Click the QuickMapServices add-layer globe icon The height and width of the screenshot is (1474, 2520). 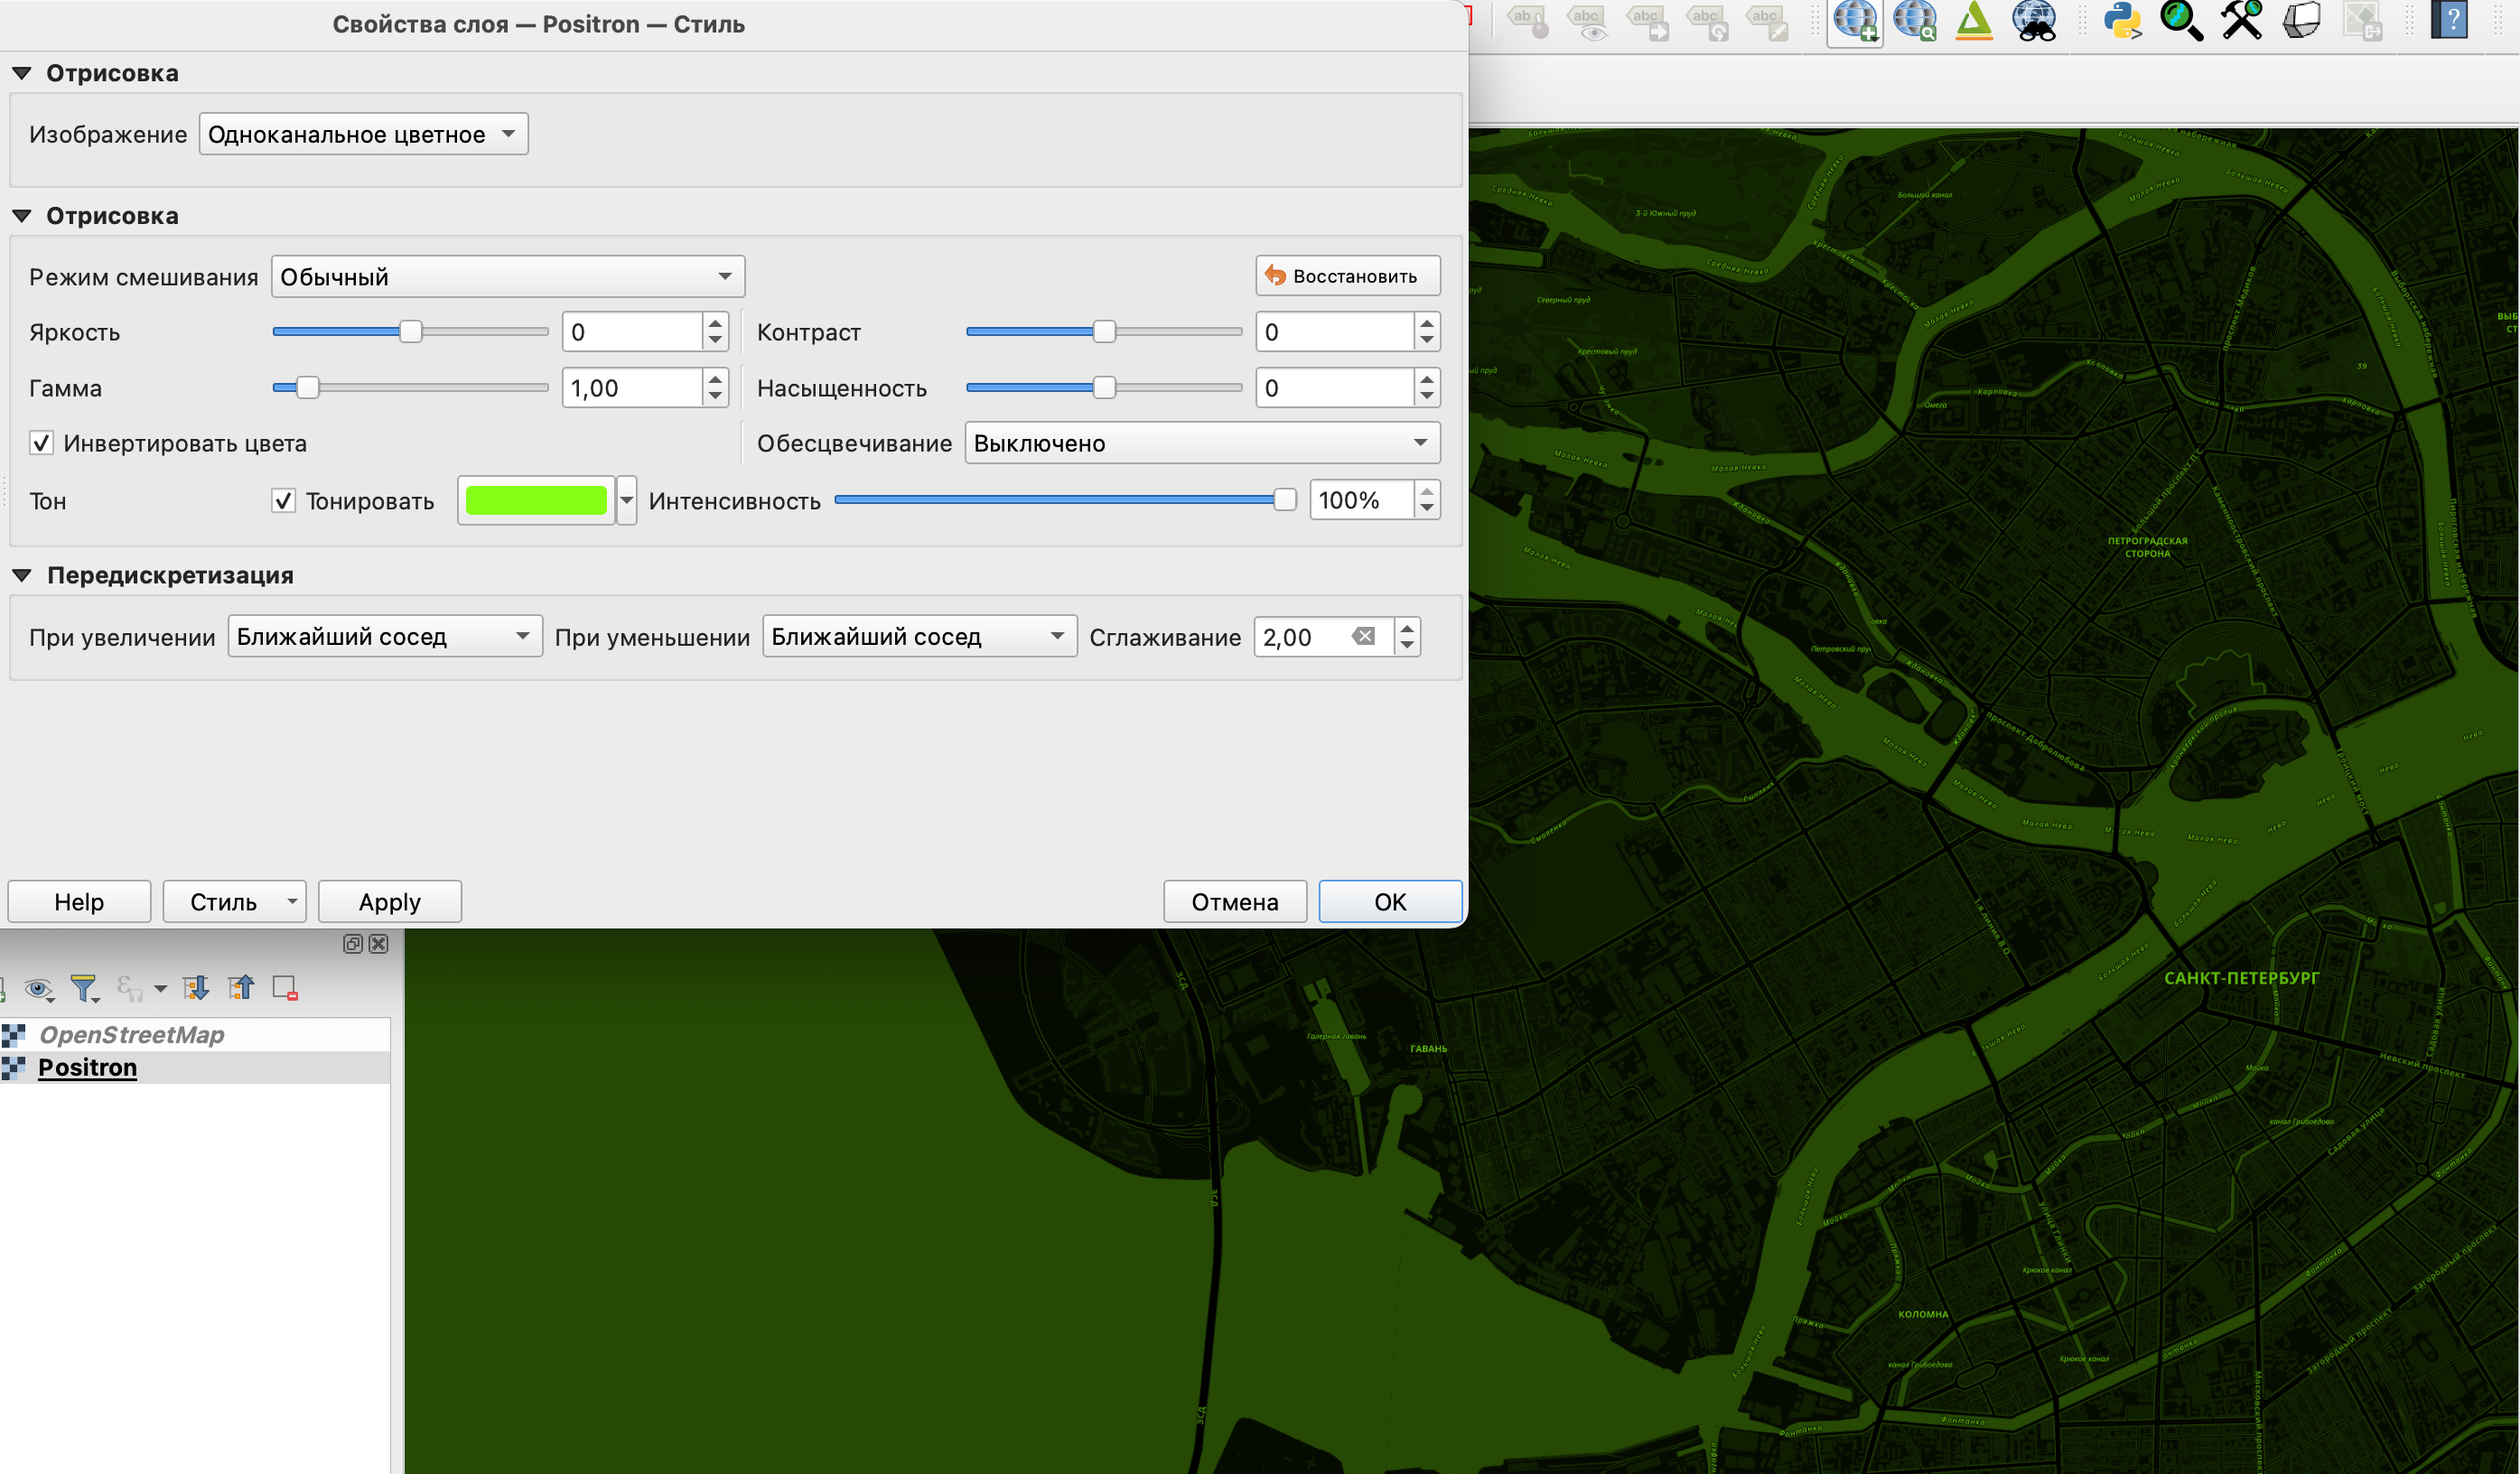[x=1855, y=20]
